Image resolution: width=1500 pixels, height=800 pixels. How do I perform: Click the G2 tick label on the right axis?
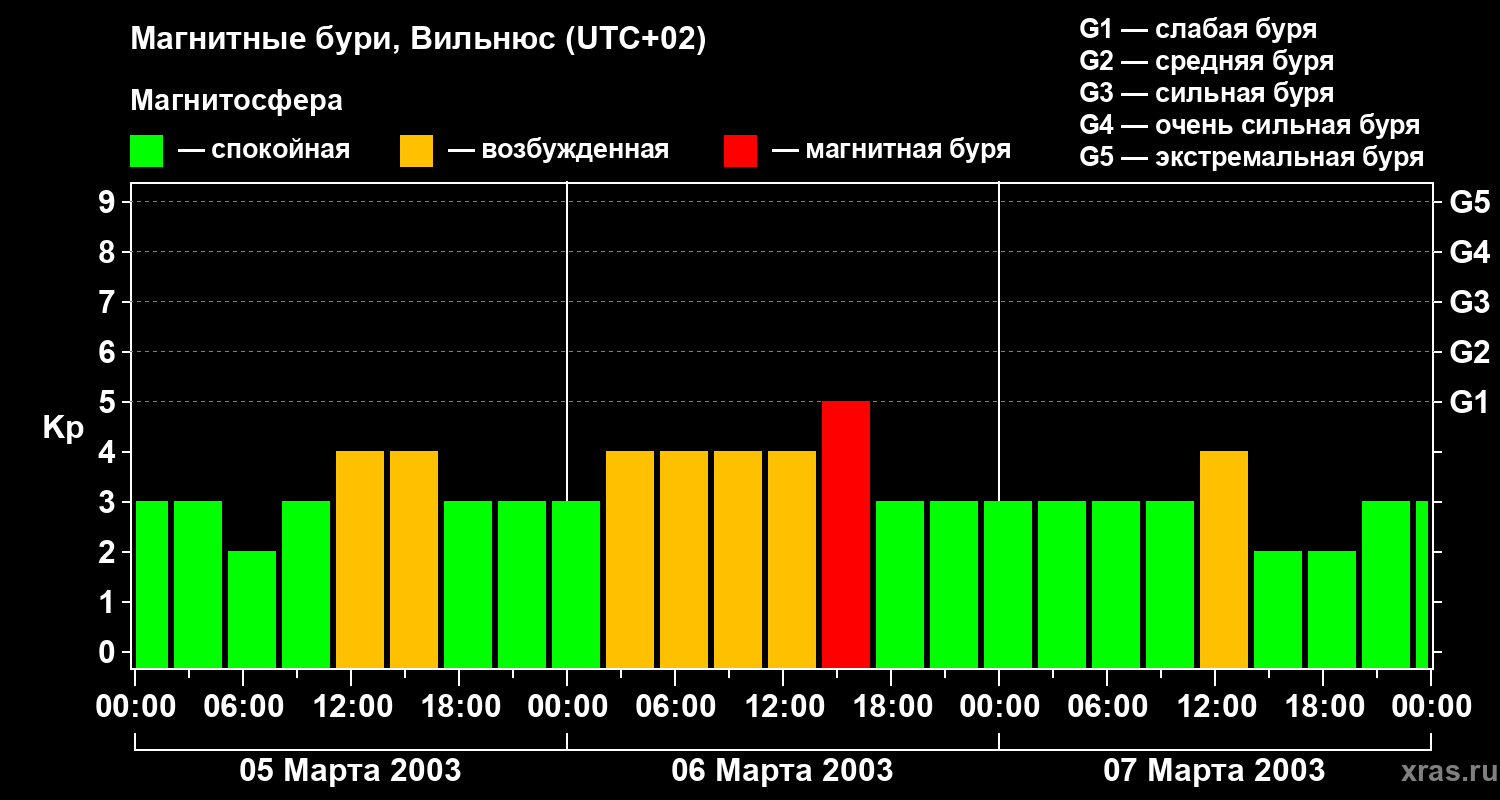point(1469,352)
